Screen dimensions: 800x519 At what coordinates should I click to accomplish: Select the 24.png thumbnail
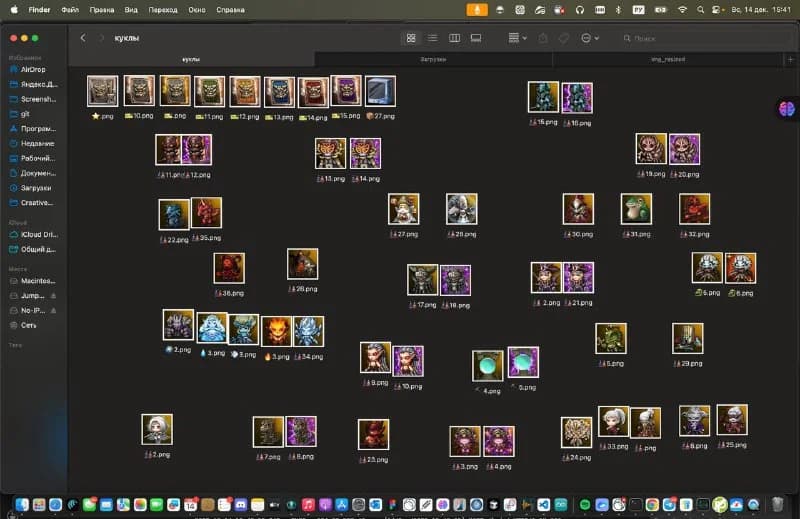(577, 432)
